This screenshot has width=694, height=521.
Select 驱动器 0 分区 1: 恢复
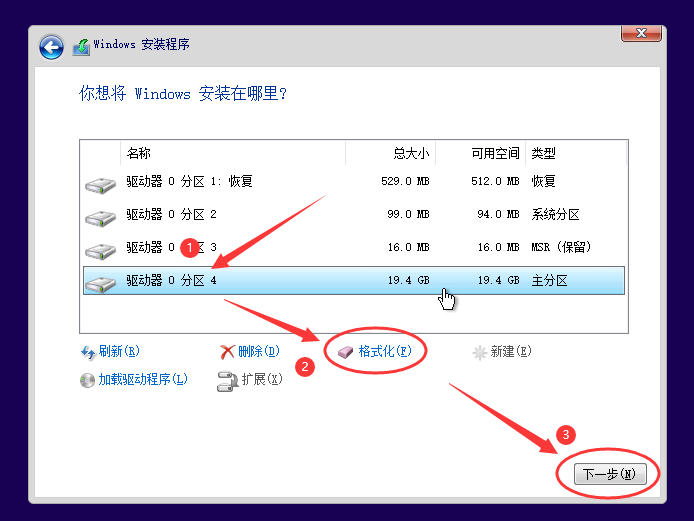coord(354,181)
